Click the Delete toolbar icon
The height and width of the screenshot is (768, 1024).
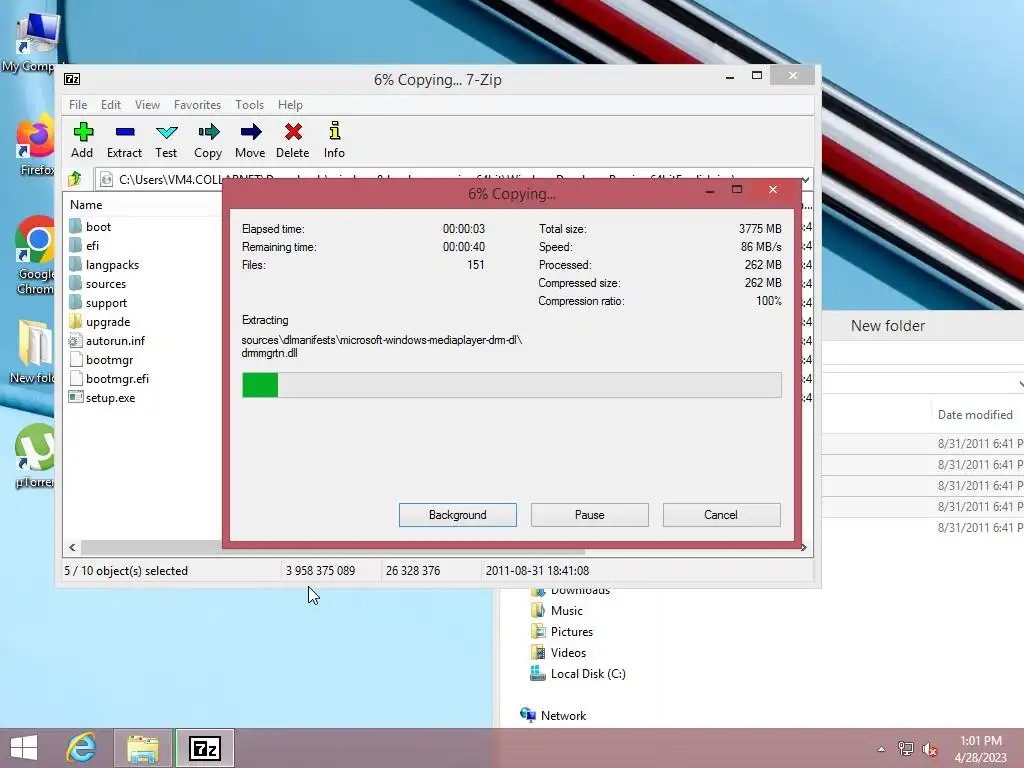coord(293,133)
